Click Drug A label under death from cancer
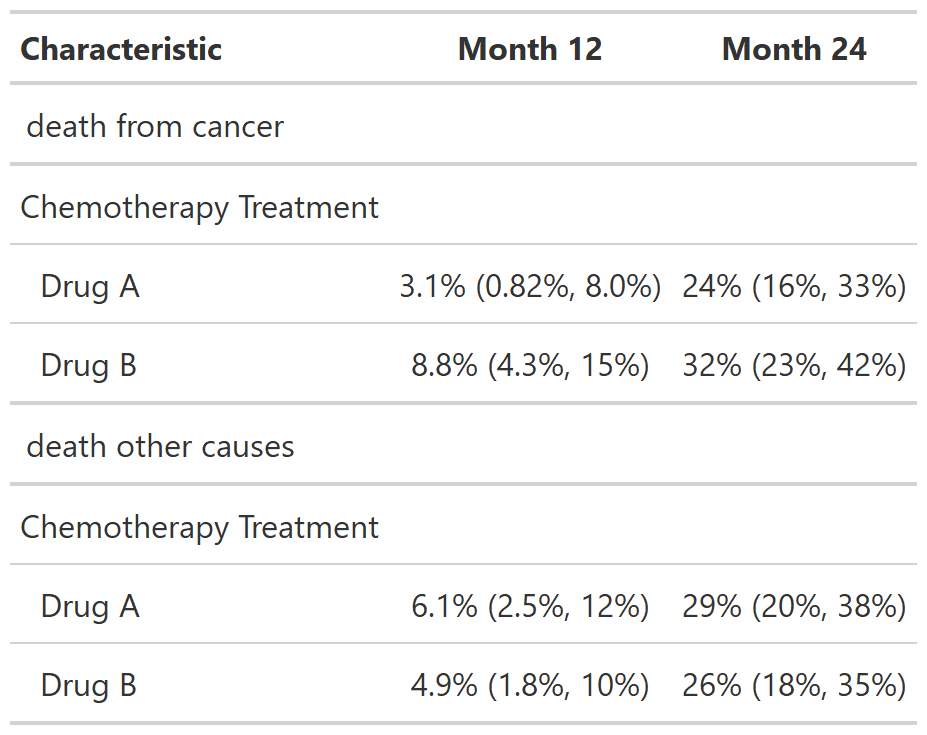The height and width of the screenshot is (735, 927). [90, 287]
